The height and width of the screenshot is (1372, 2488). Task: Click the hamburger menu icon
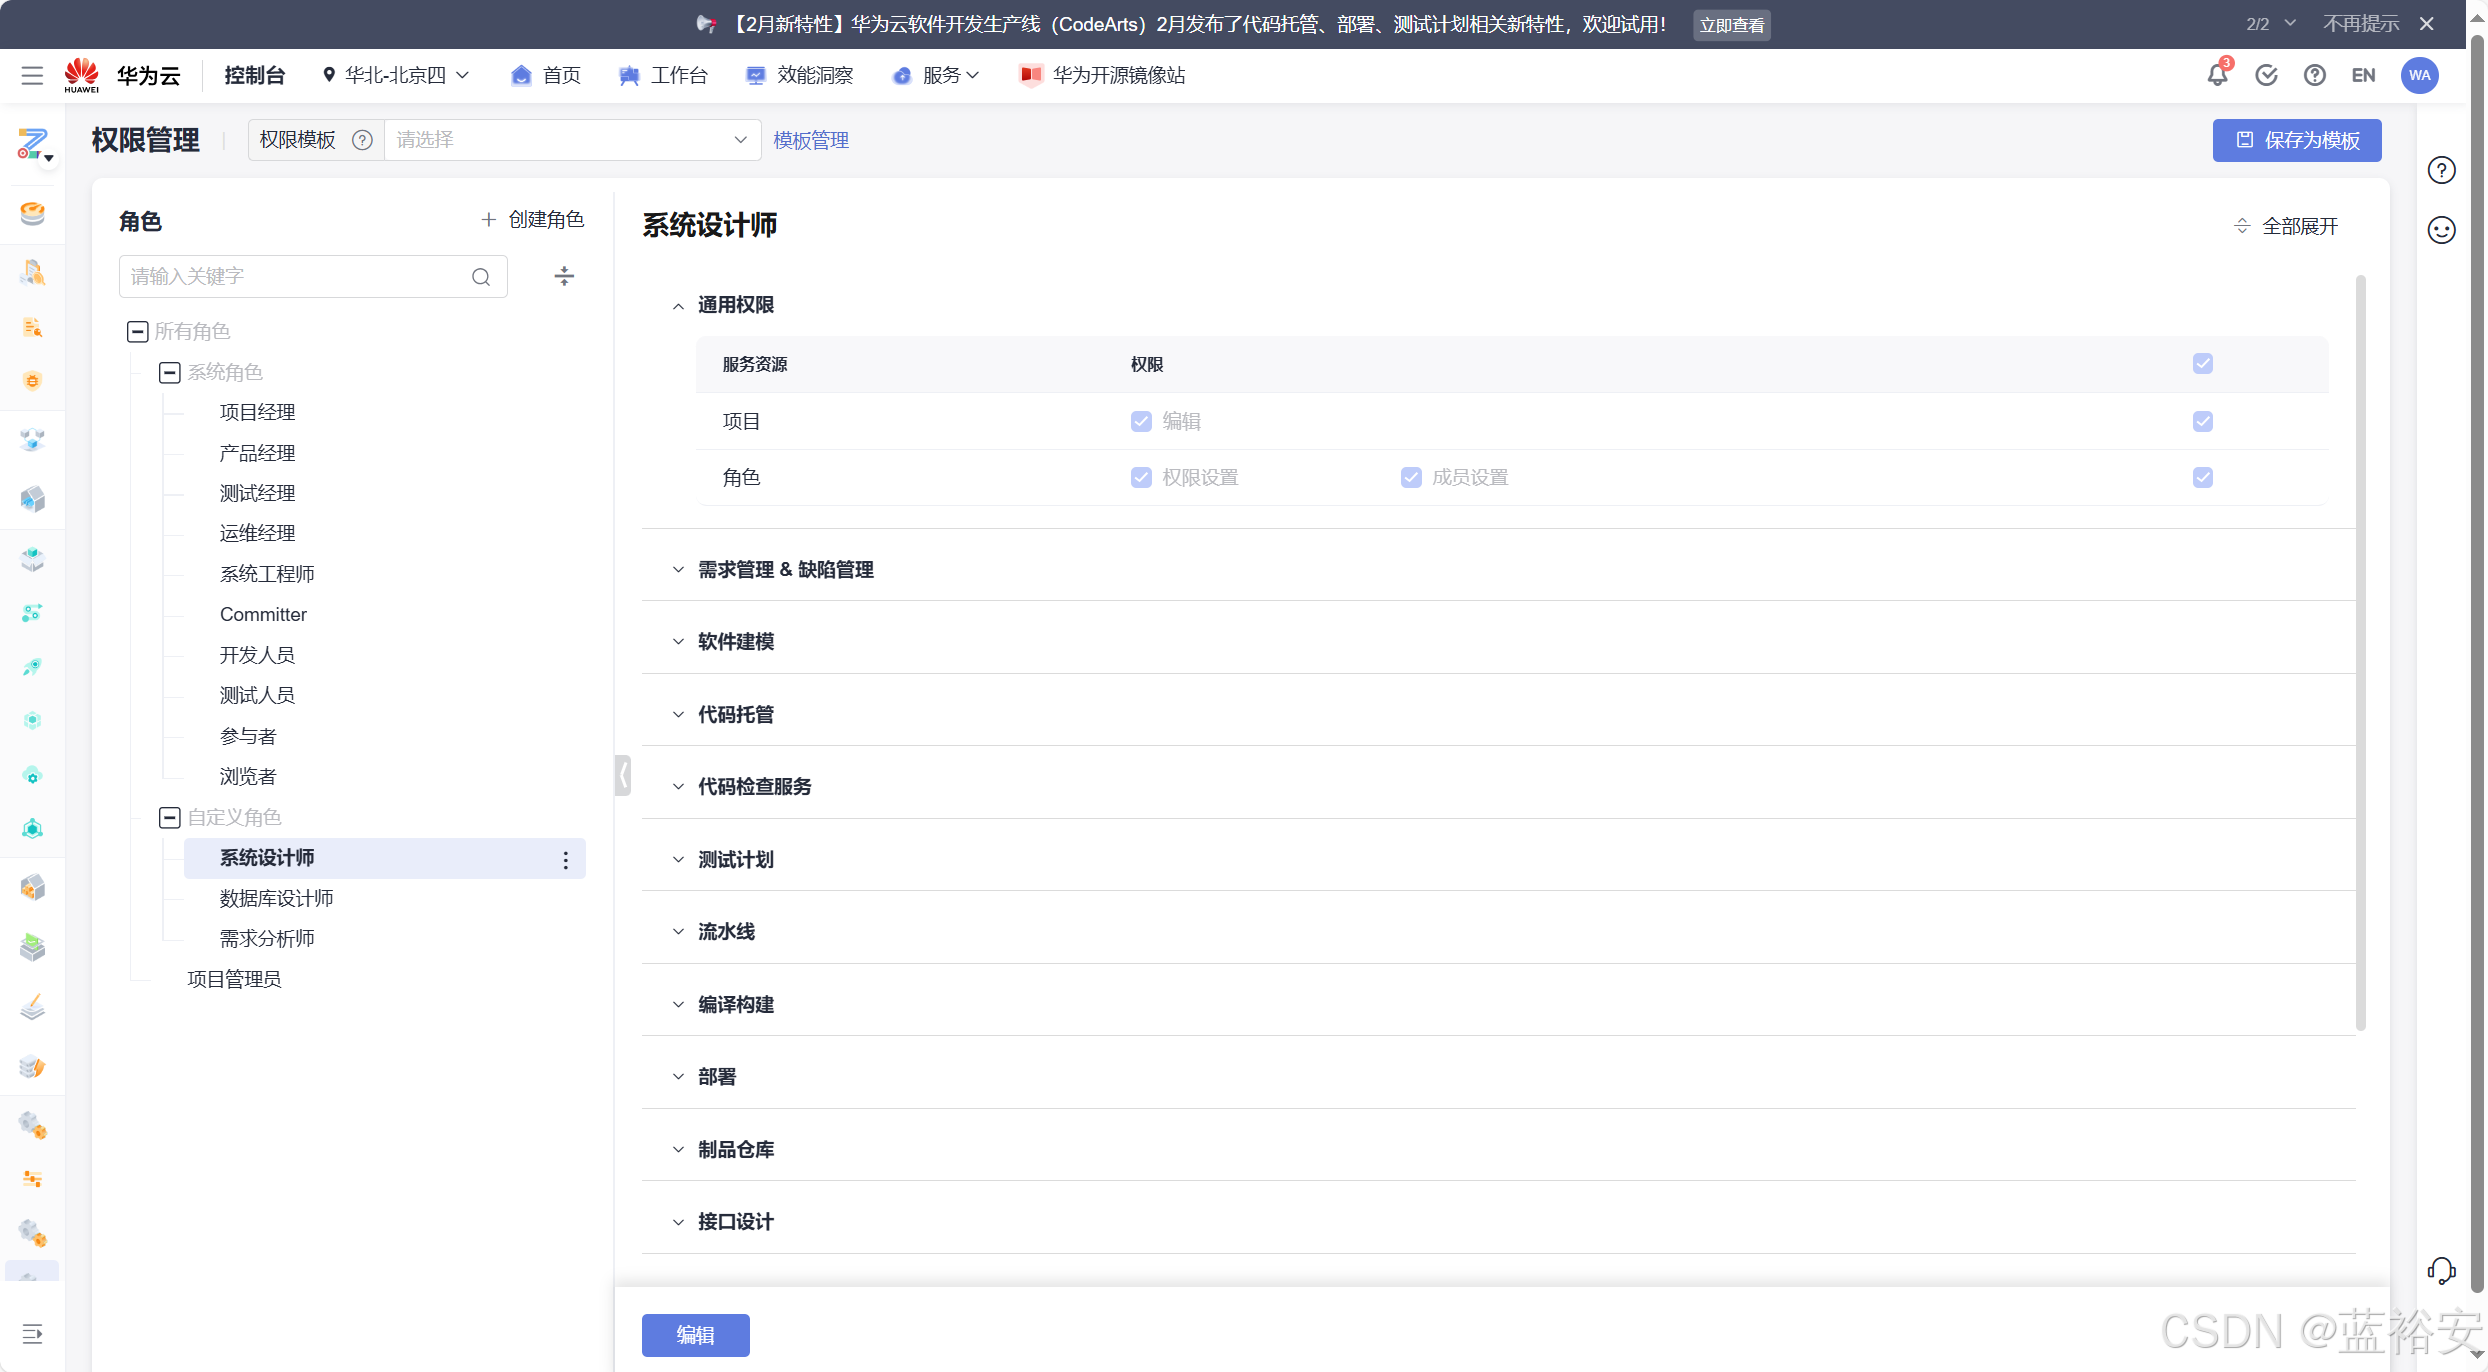tap(32, 75)
